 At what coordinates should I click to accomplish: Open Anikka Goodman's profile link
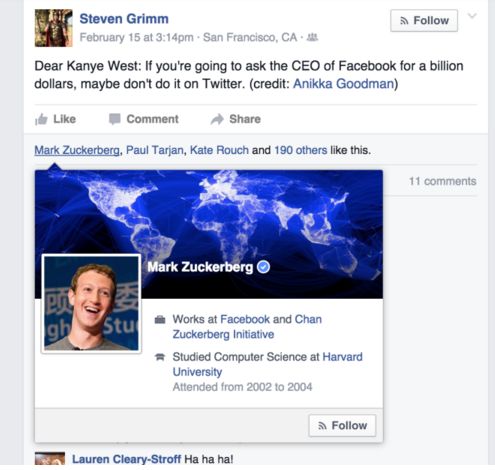(343, 84)
